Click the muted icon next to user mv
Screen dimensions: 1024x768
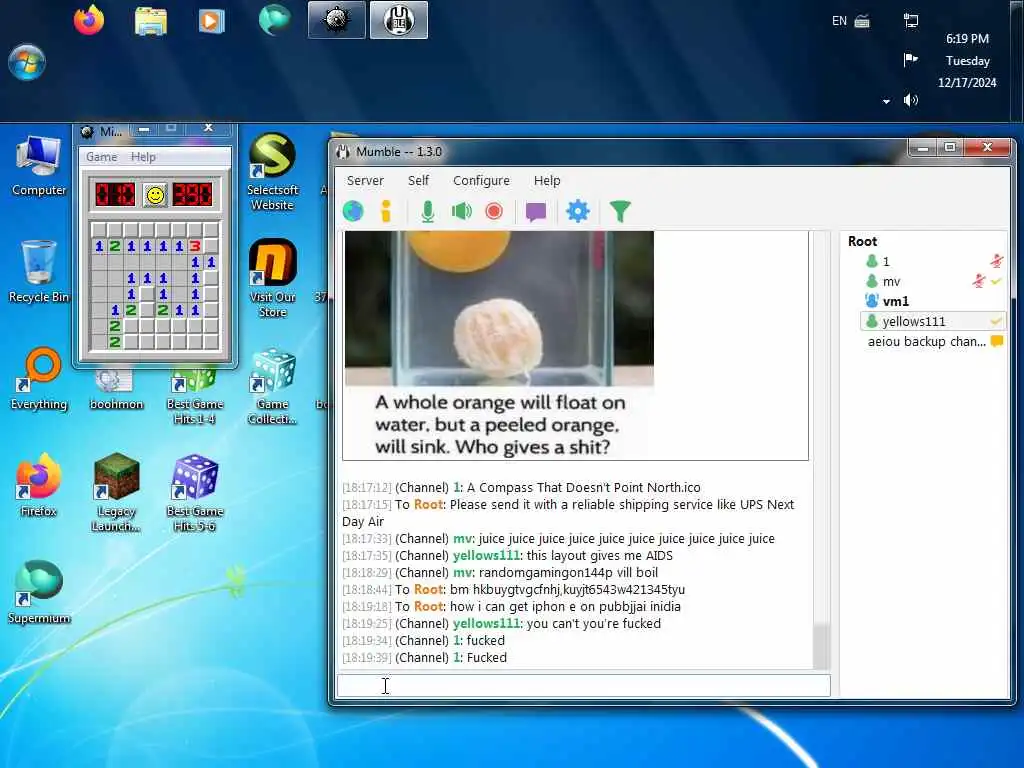click(x=978, y=281)
